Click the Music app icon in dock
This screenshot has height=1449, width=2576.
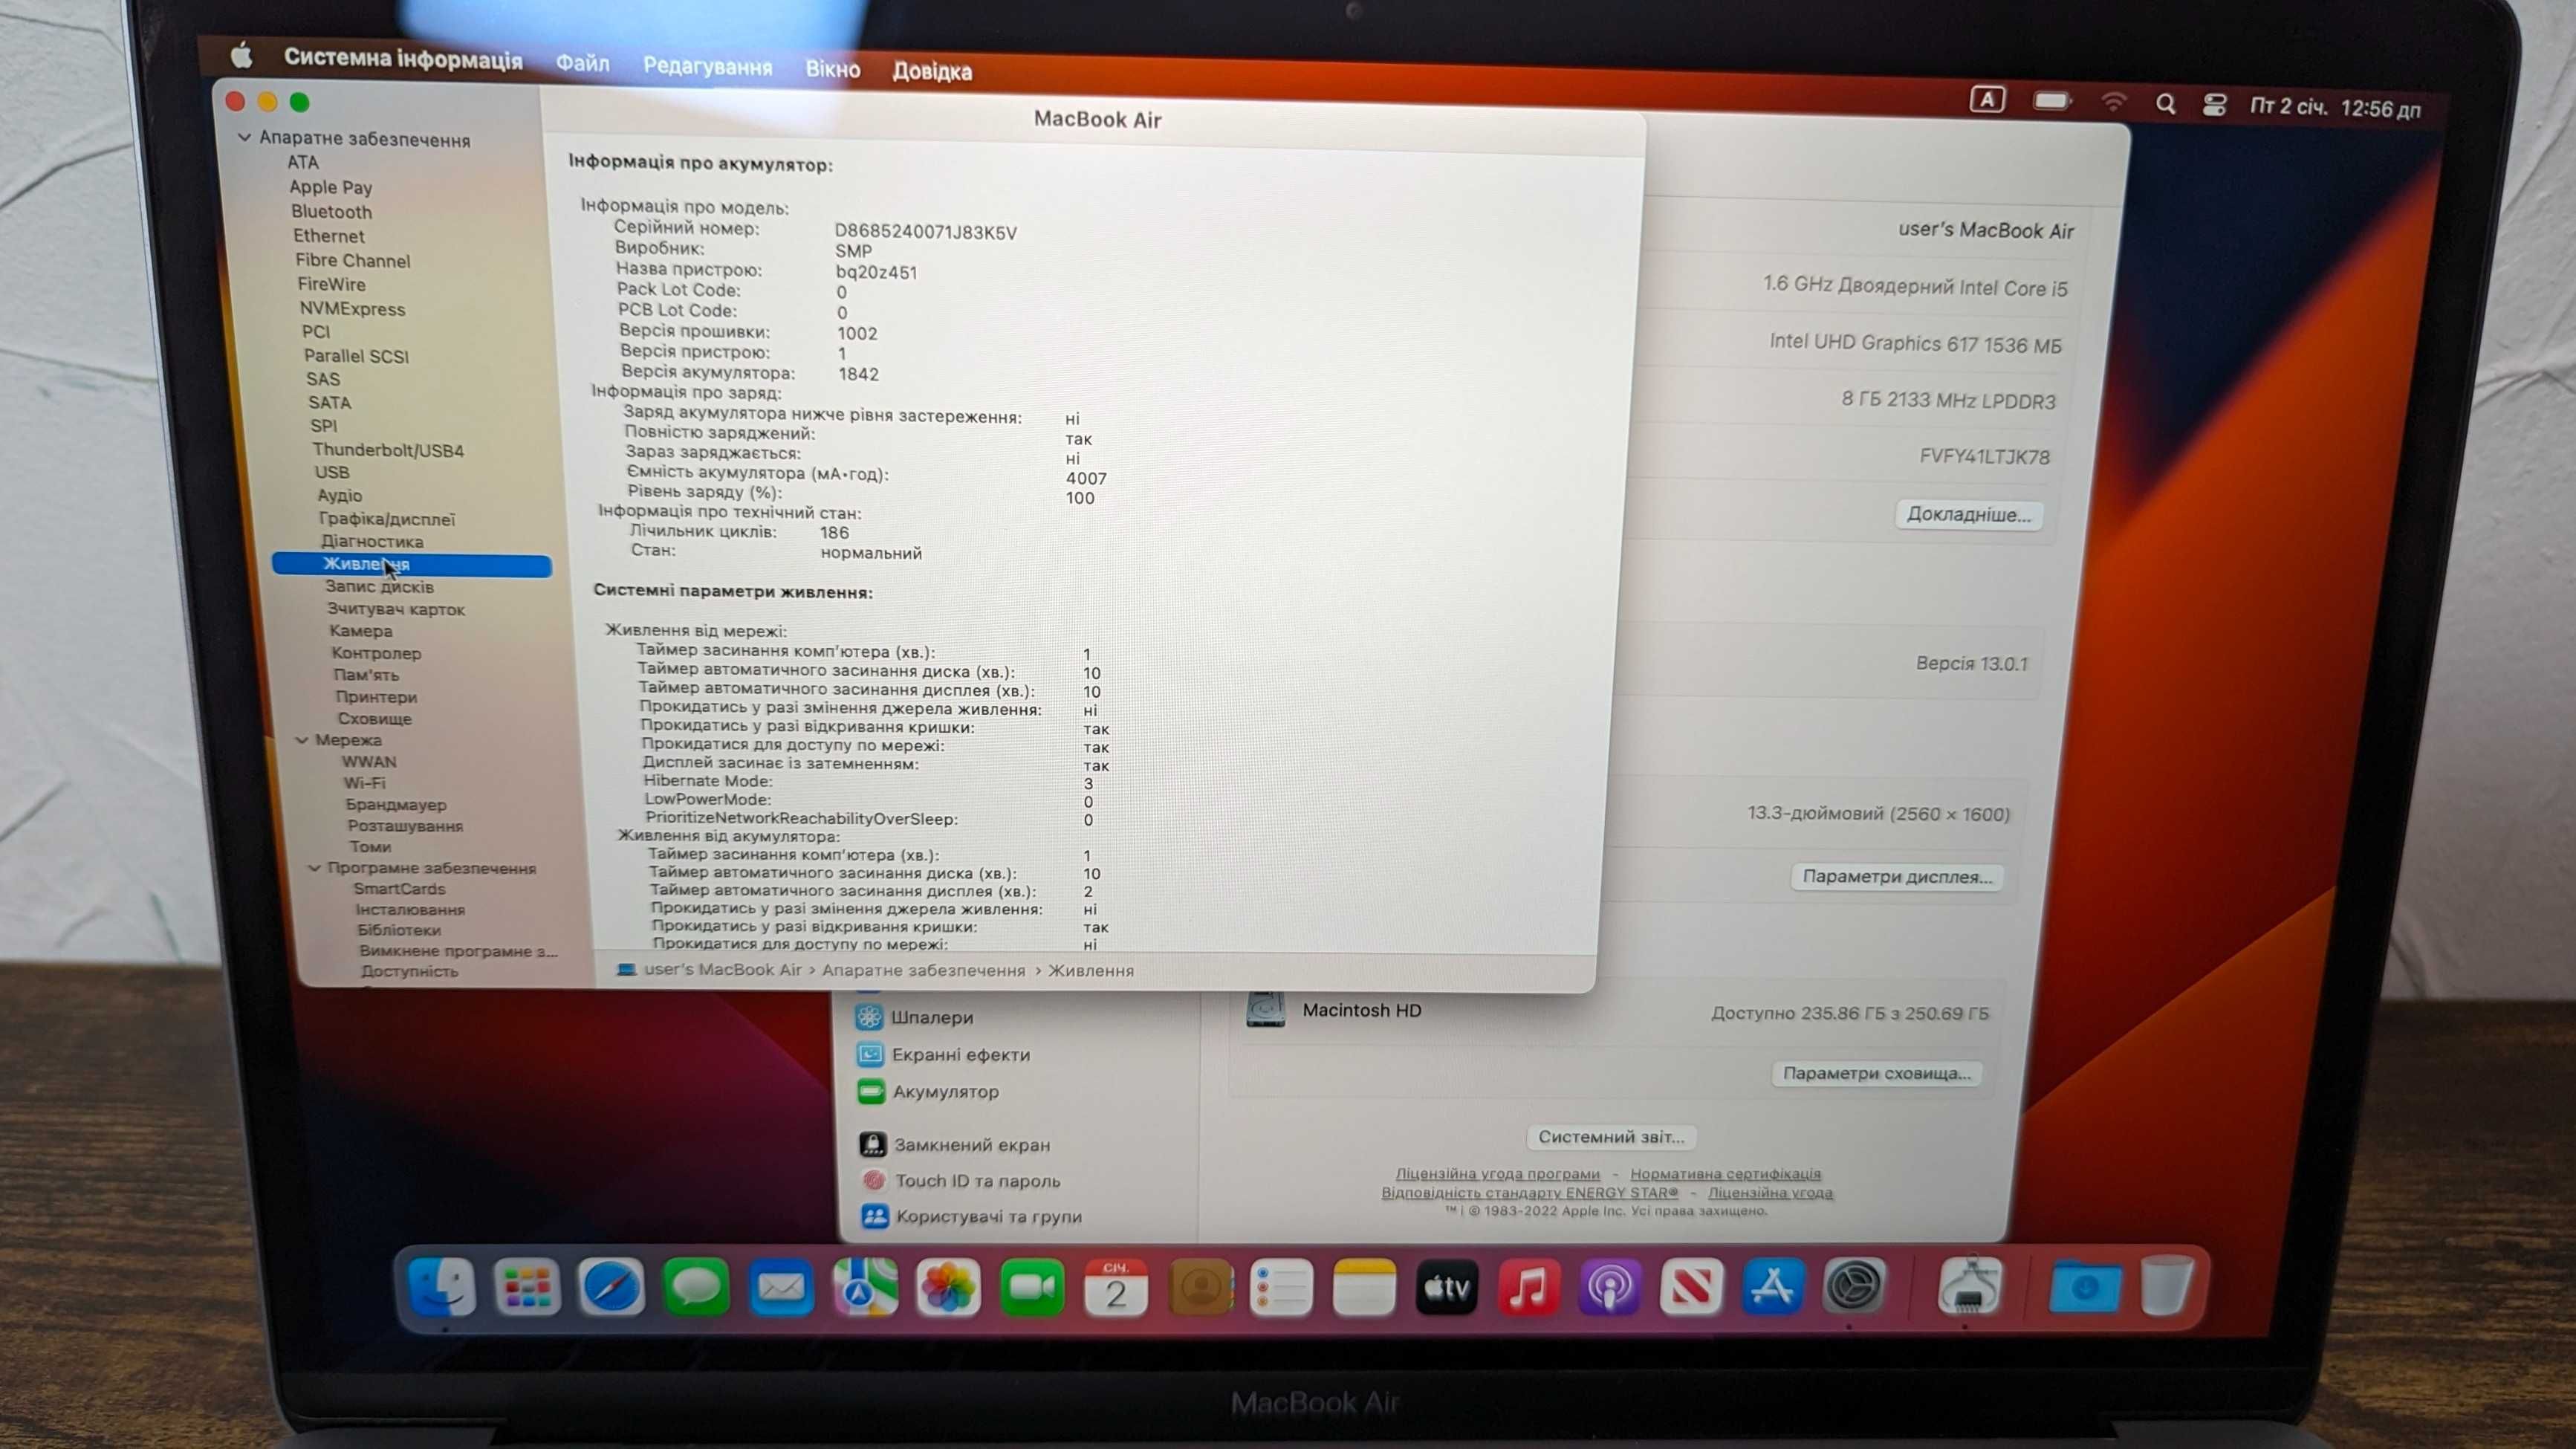coord(1528,1288)
